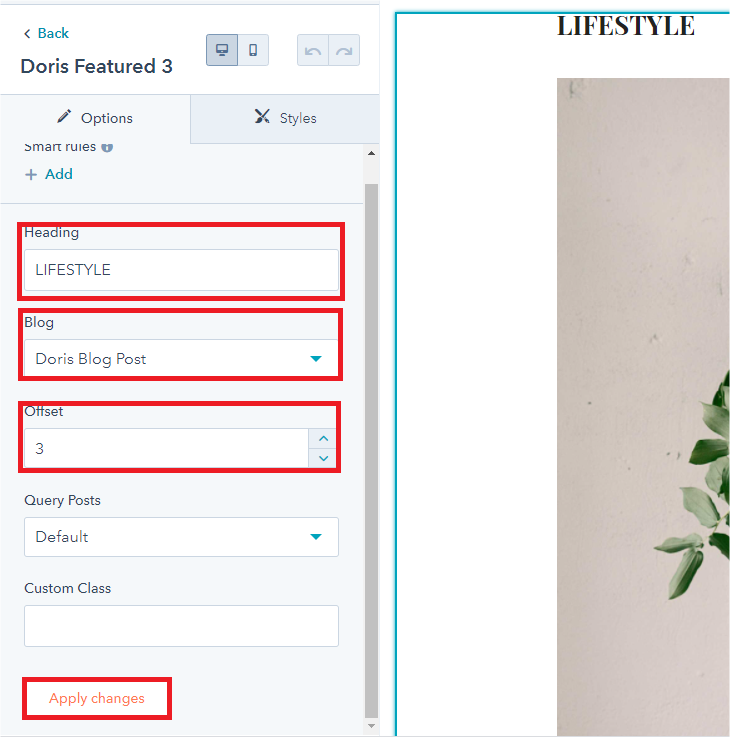This screenshot has height=738, width=730.
Task: Increase Offset with the up arrow
Action: [x=323, y=439]
